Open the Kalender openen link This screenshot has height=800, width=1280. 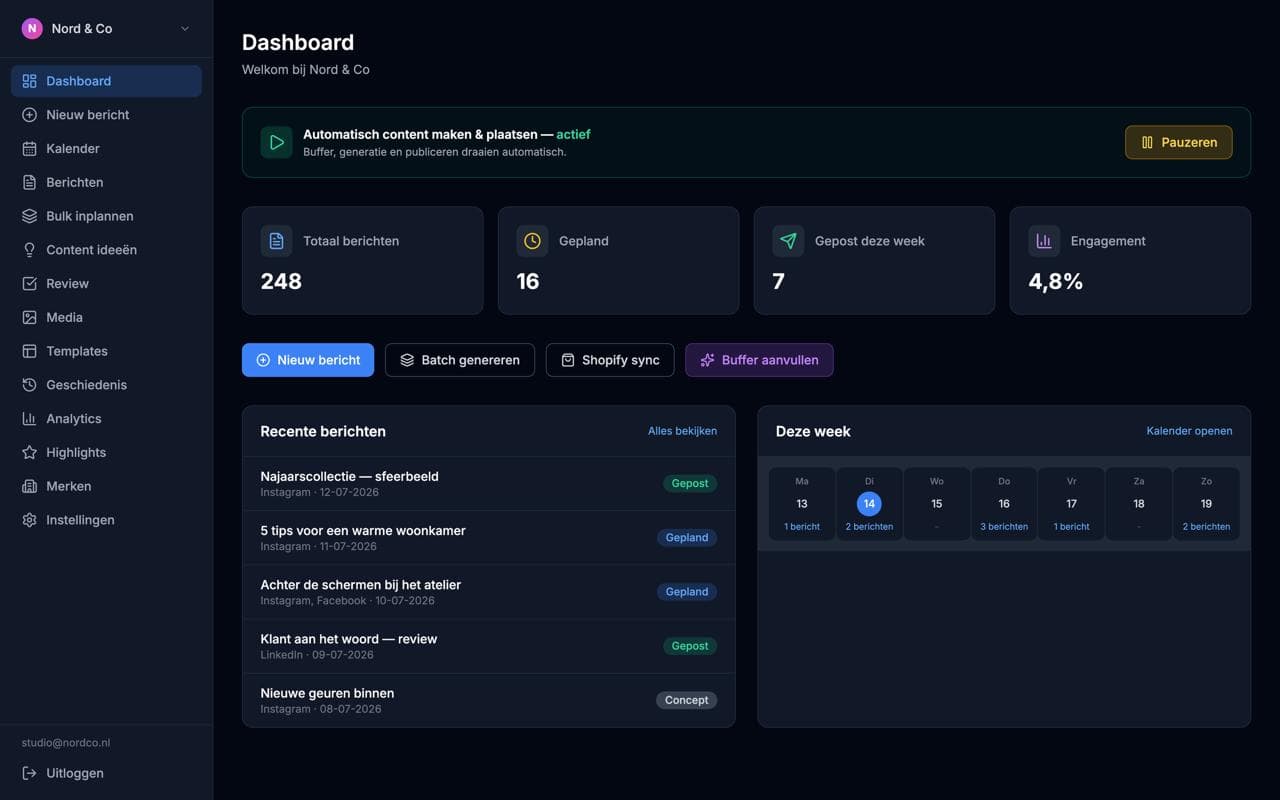click(x=1189, y=431)
